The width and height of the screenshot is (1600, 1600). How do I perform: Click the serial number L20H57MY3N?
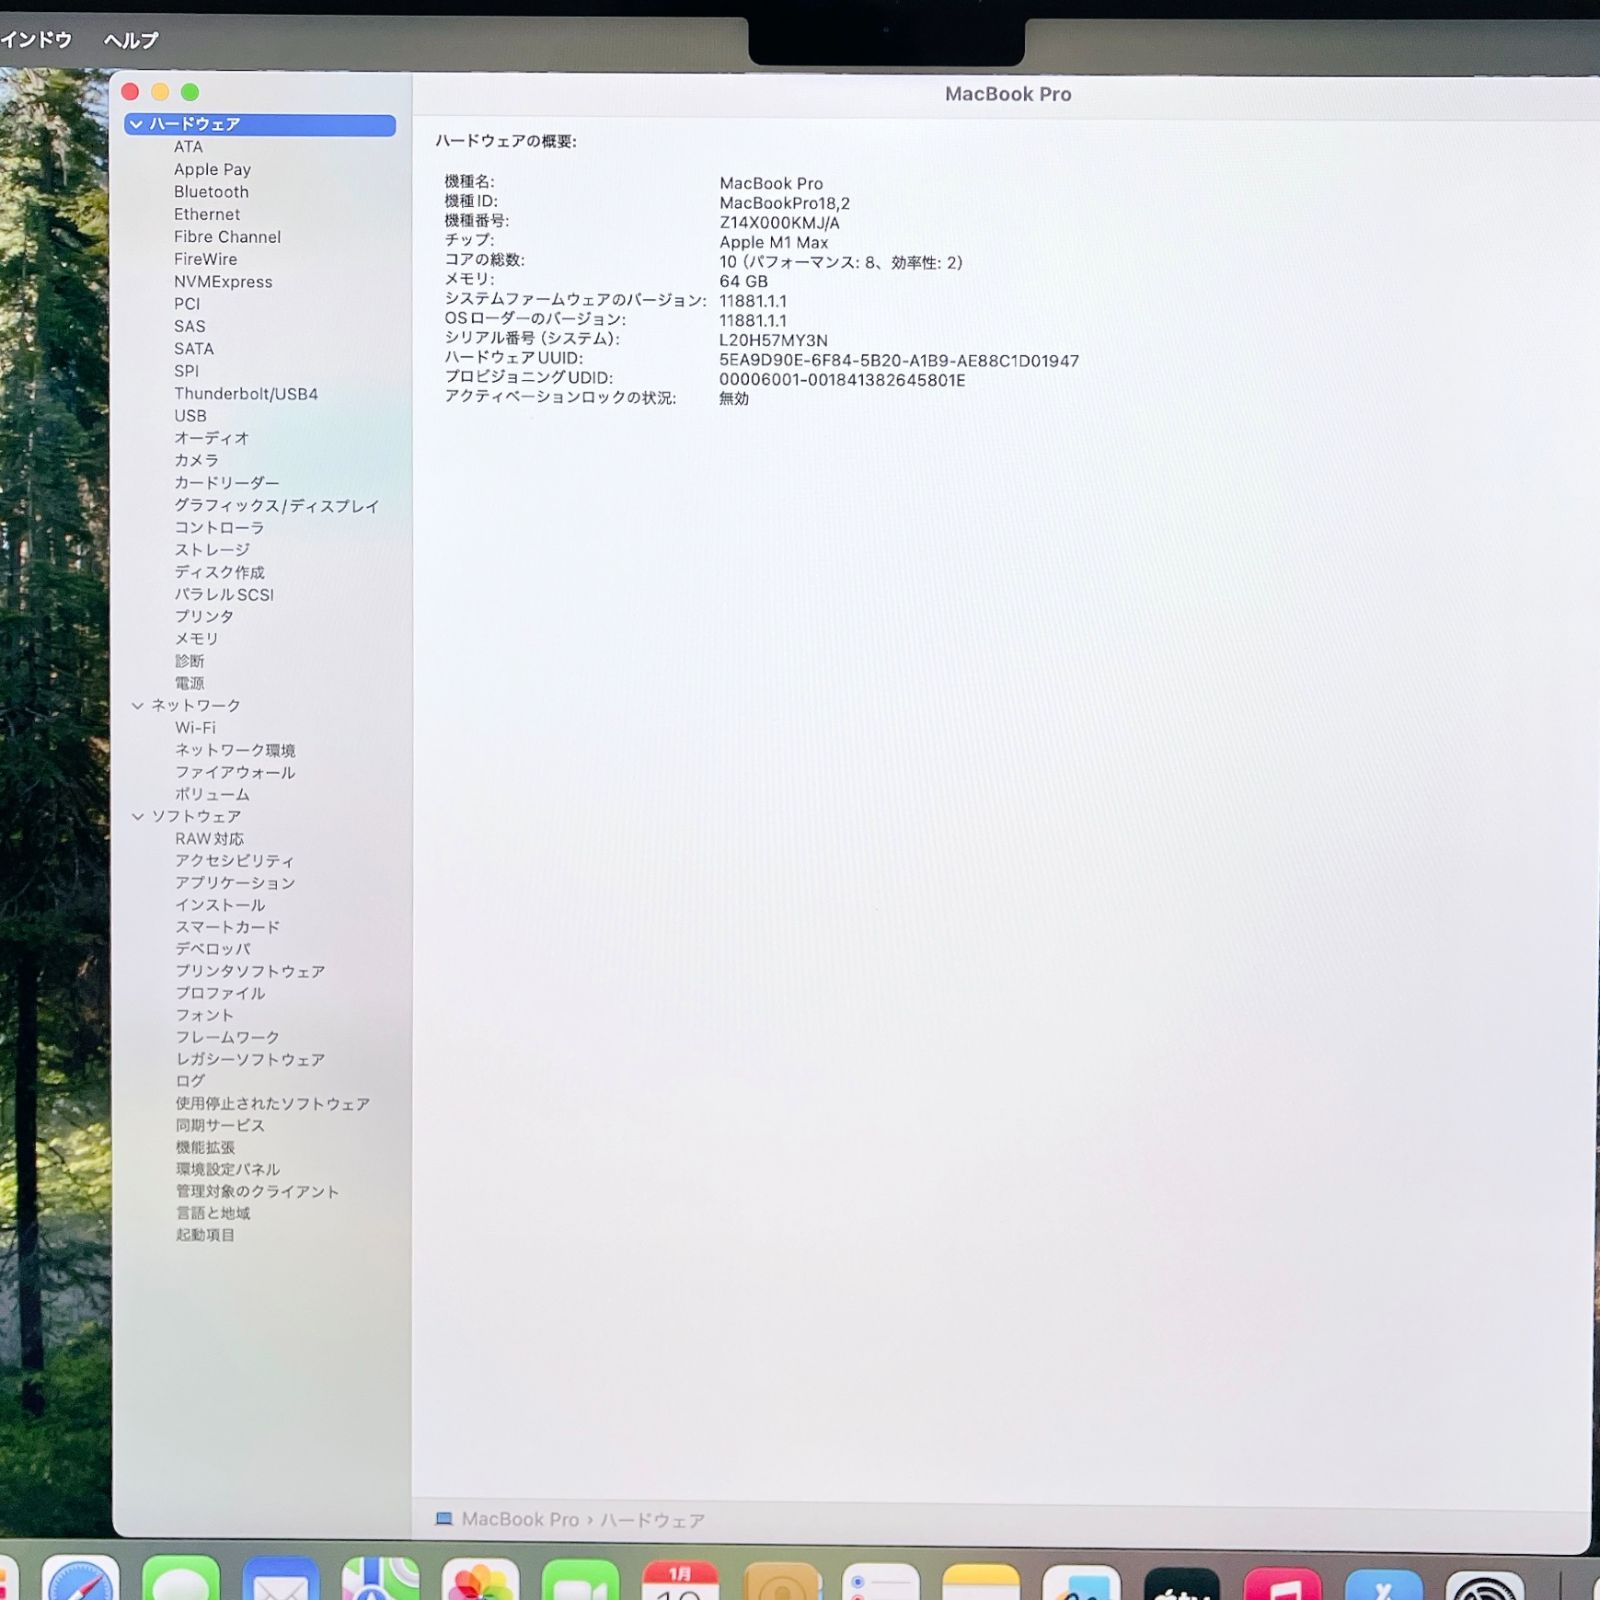click(773, 340)
